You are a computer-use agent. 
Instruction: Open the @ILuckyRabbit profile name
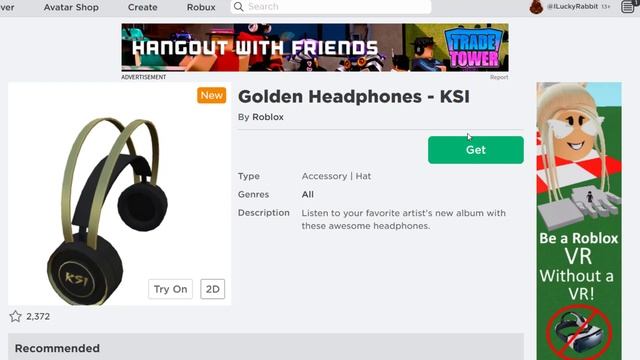click(573, 7)
